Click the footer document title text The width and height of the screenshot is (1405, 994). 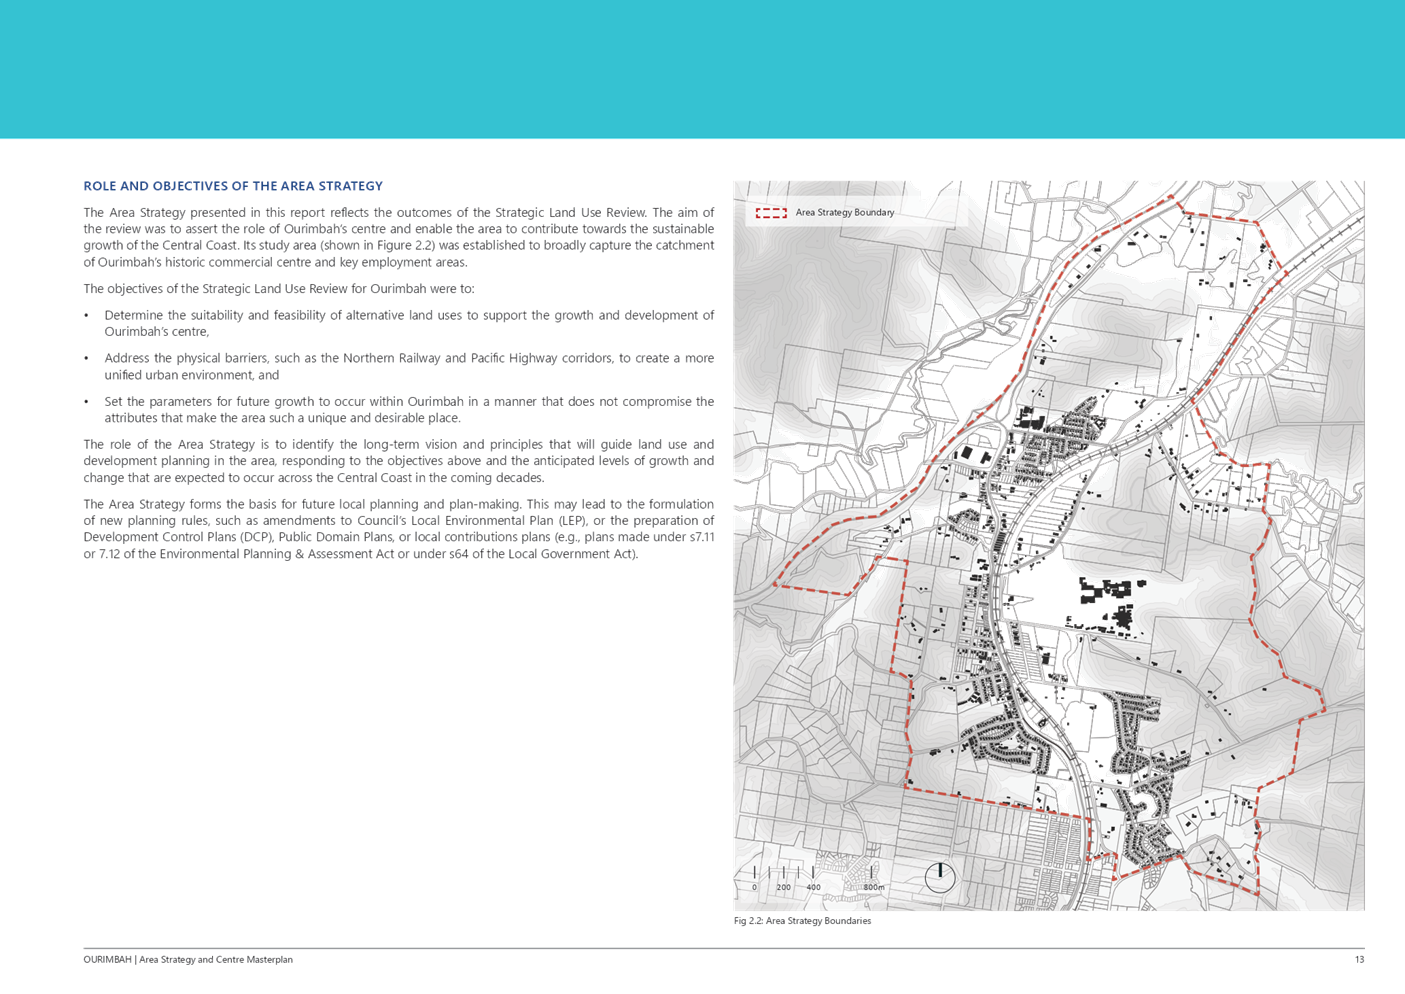188,959
